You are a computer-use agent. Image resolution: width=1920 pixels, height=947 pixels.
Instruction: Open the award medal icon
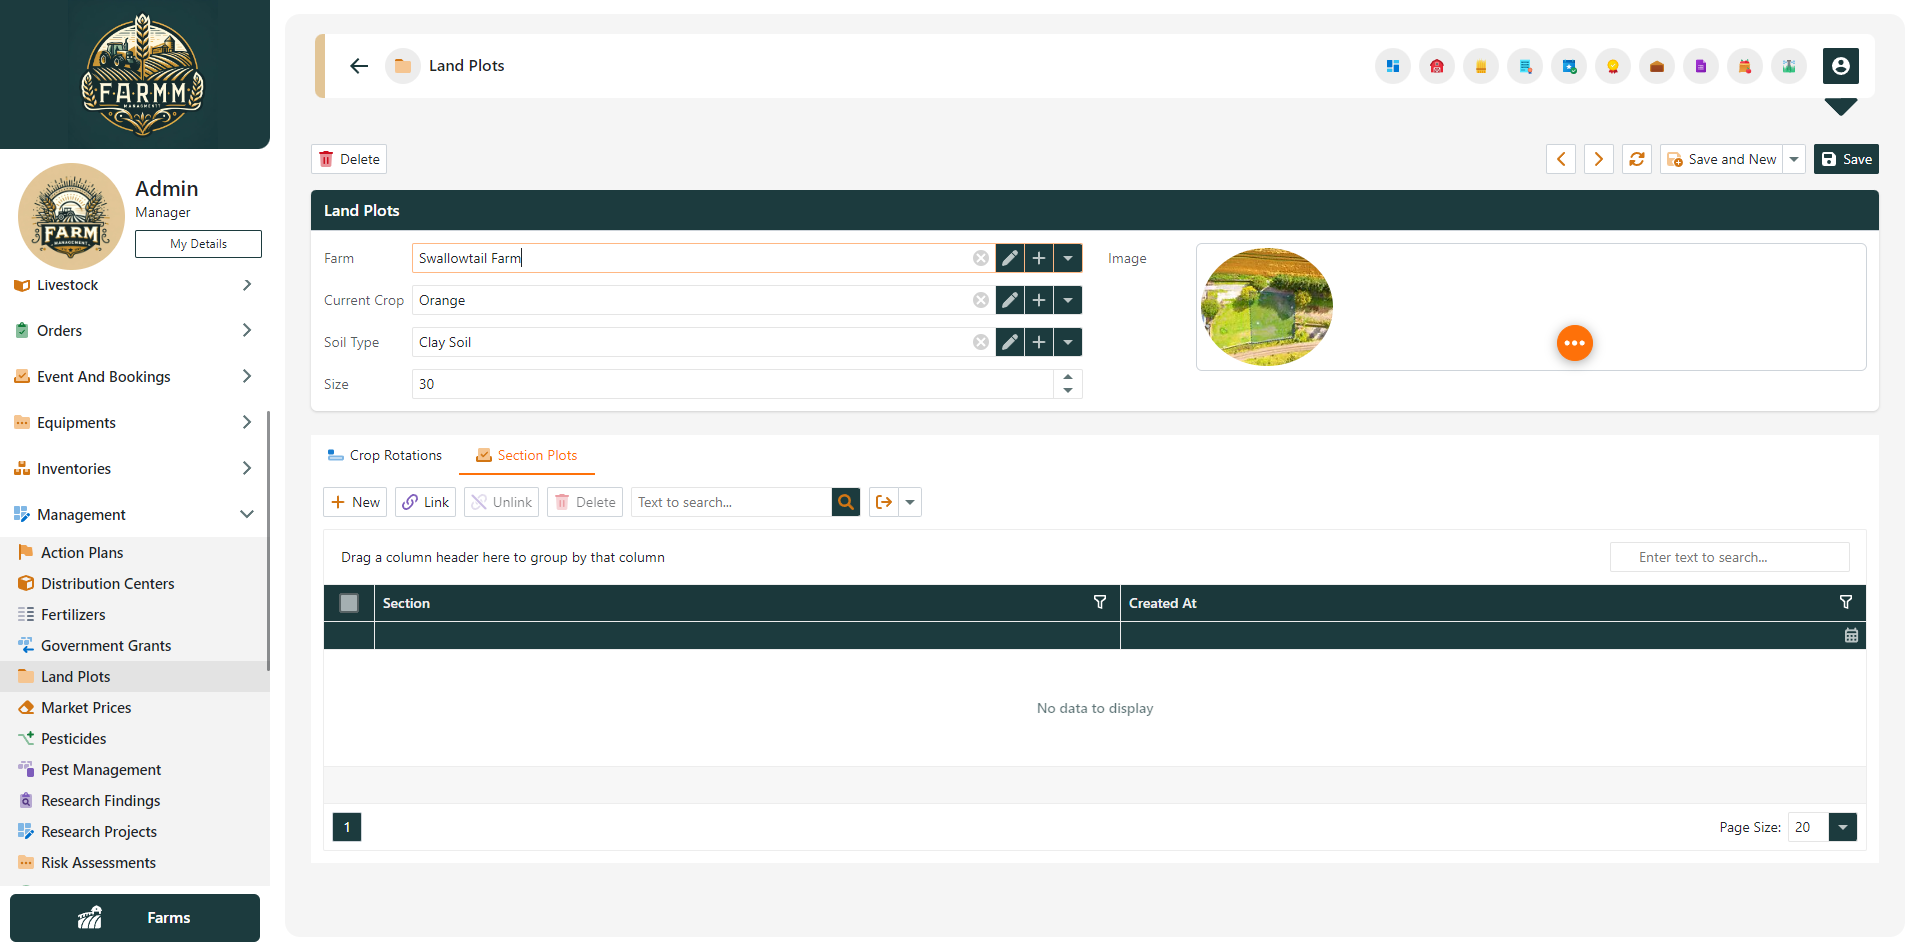(x=1613, y=66)
